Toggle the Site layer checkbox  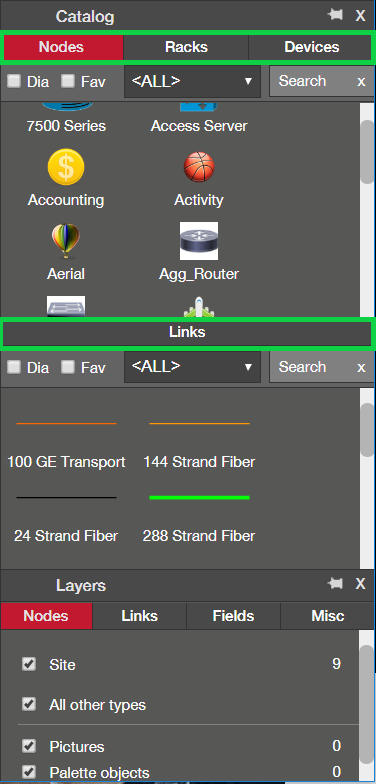click(x=29, y=664)
